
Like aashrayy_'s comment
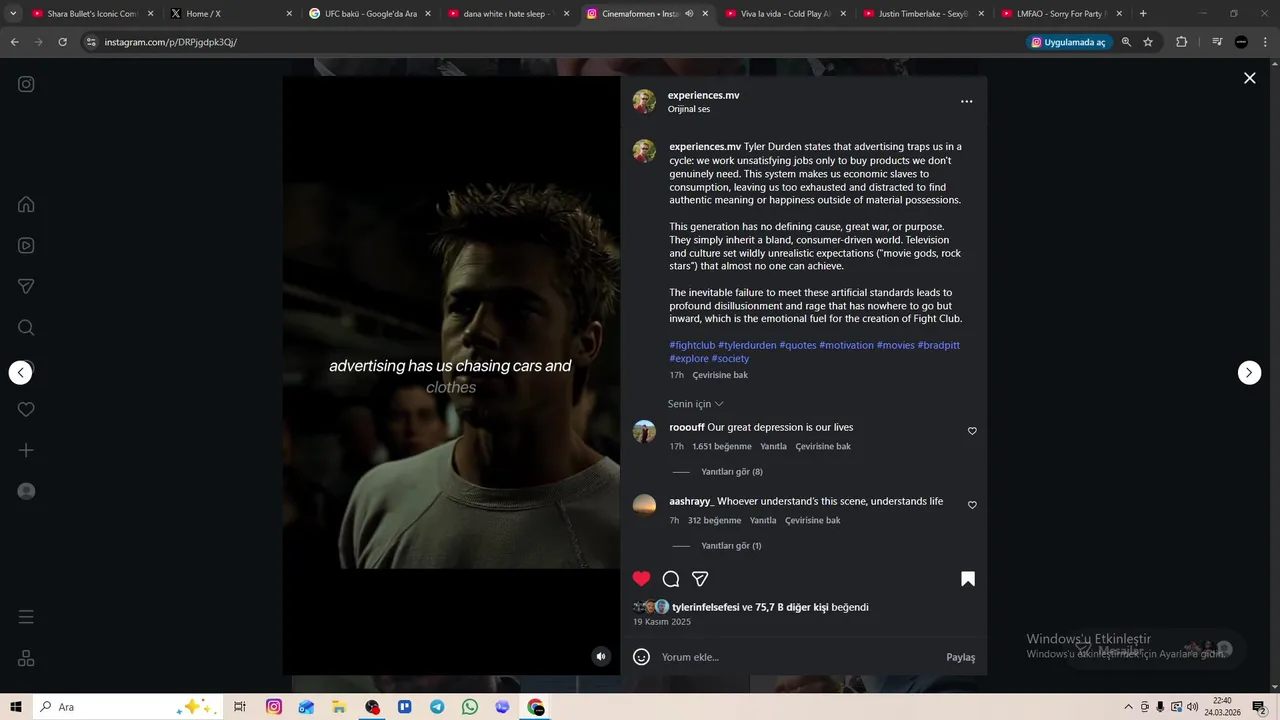(x=972, y=505)
